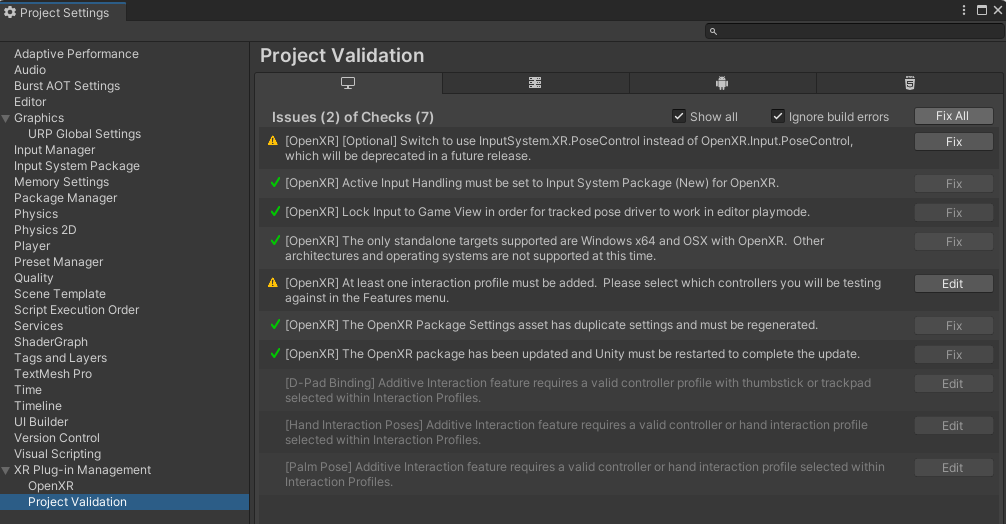Select Preset Manager
The height and width of the screenshot is (524, 1006).
58,262
